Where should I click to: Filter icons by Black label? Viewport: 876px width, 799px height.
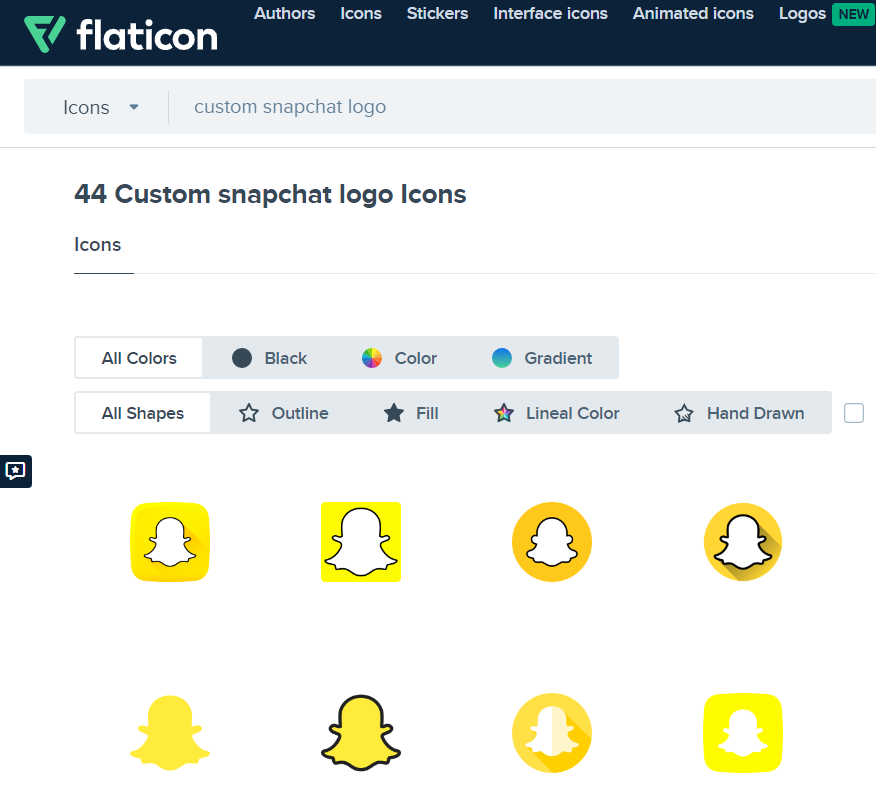click(x=285, y=358)
